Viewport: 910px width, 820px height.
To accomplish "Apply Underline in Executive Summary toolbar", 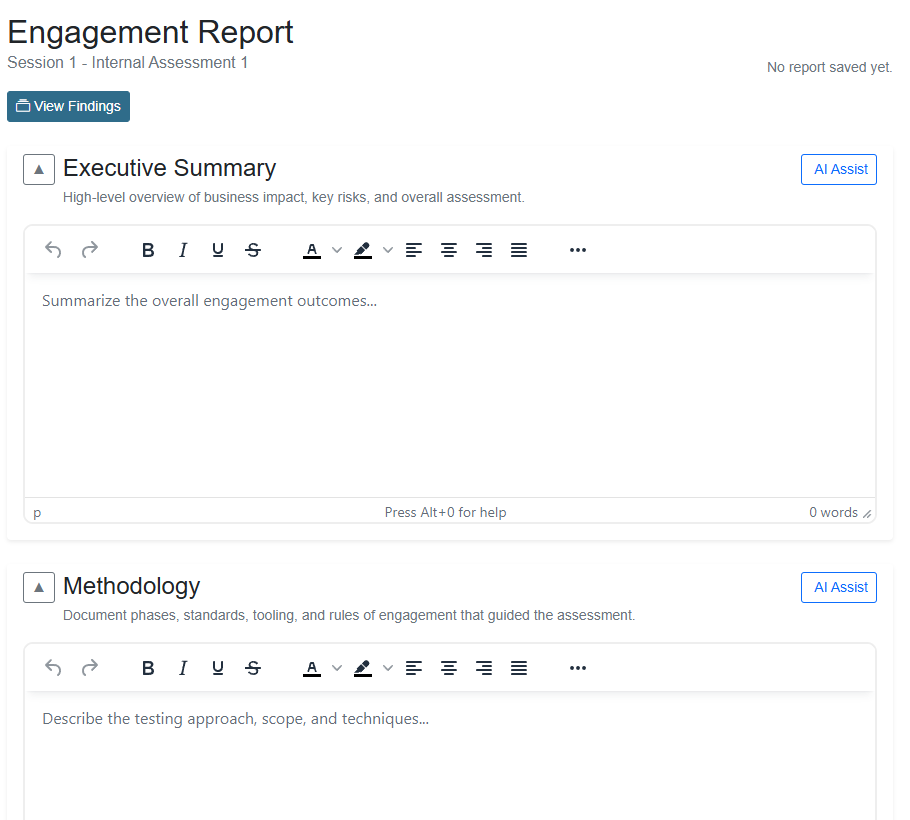I will pos(218,250).
